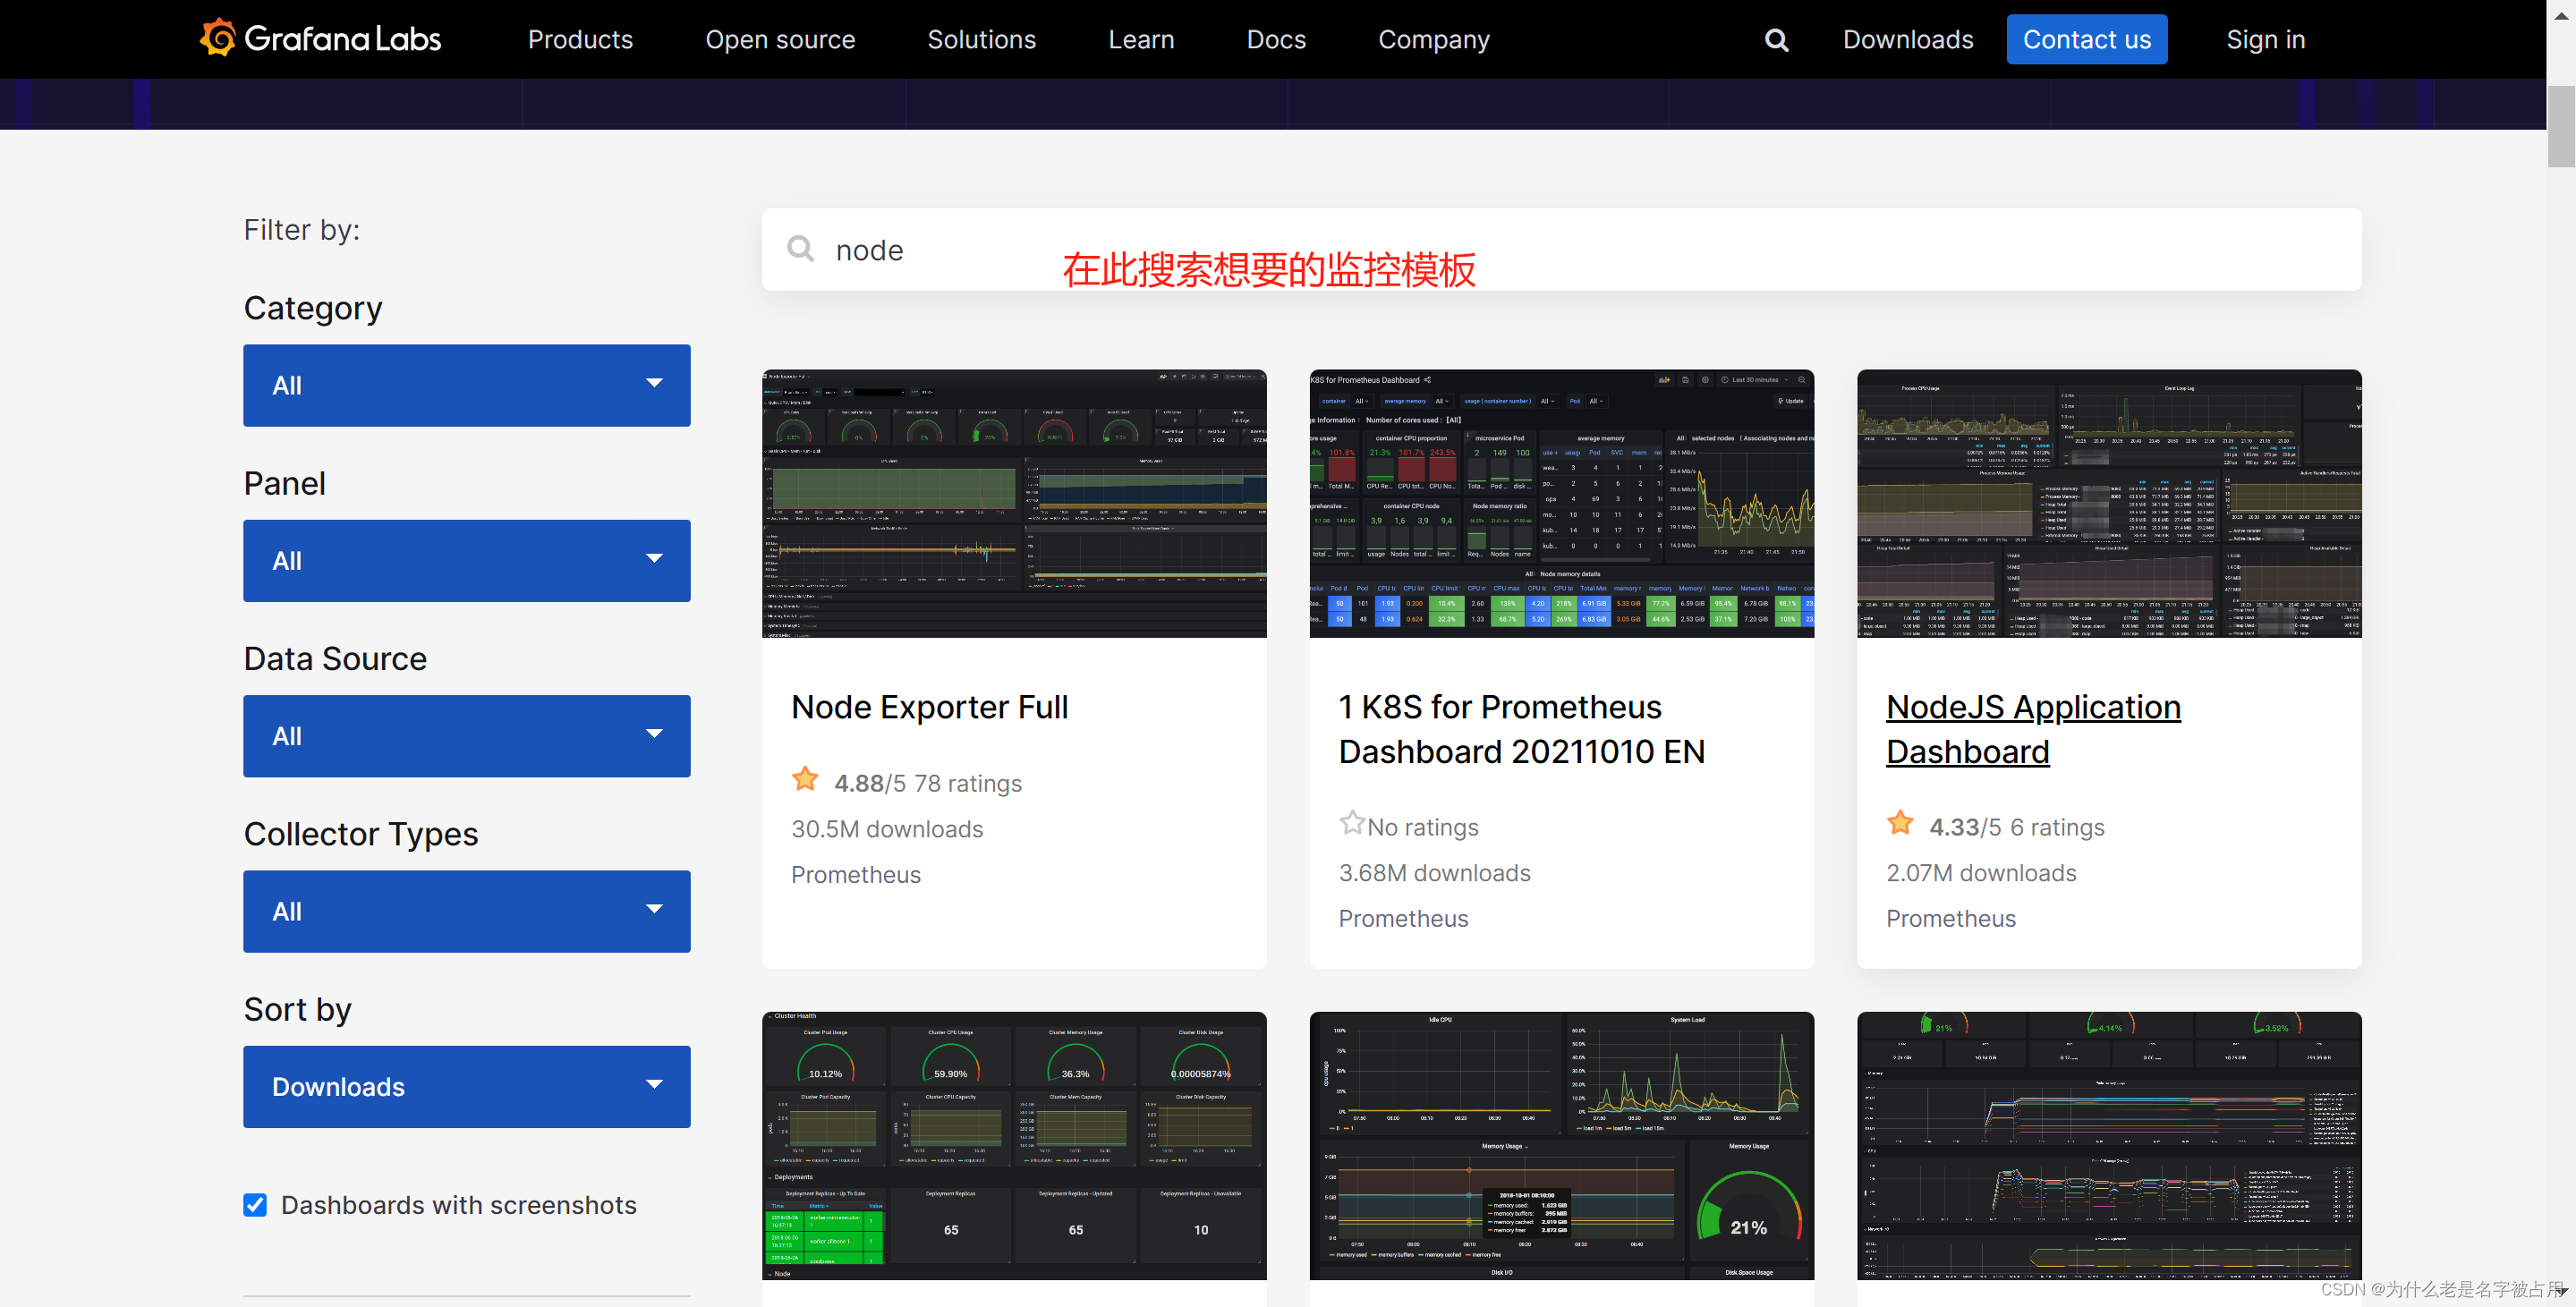The image size is (2576, 1307).
Task: Open the Collector Types dropdown
Action: 467,912
